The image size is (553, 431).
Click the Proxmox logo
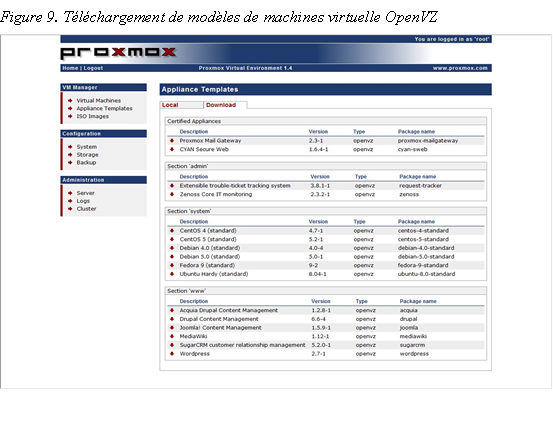click(x=118, y=53)
